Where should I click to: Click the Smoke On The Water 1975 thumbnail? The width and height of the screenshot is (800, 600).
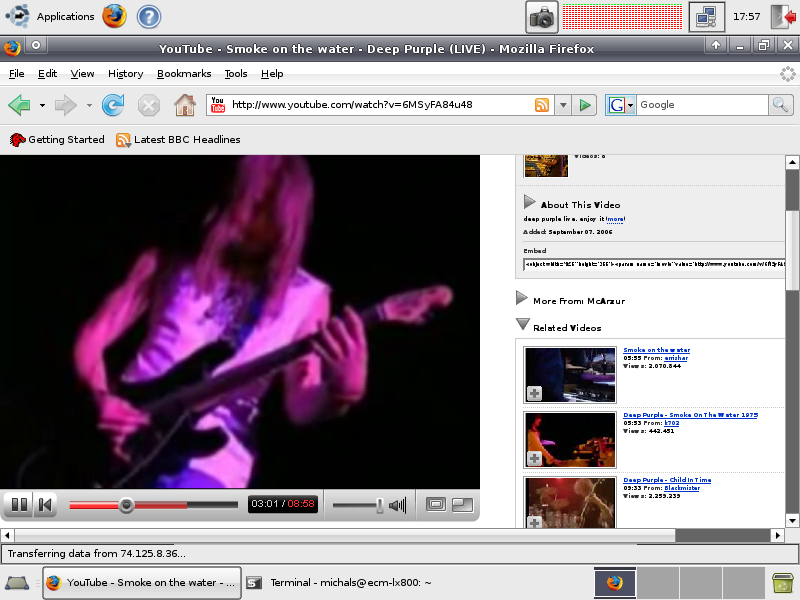tap(570, 440)
